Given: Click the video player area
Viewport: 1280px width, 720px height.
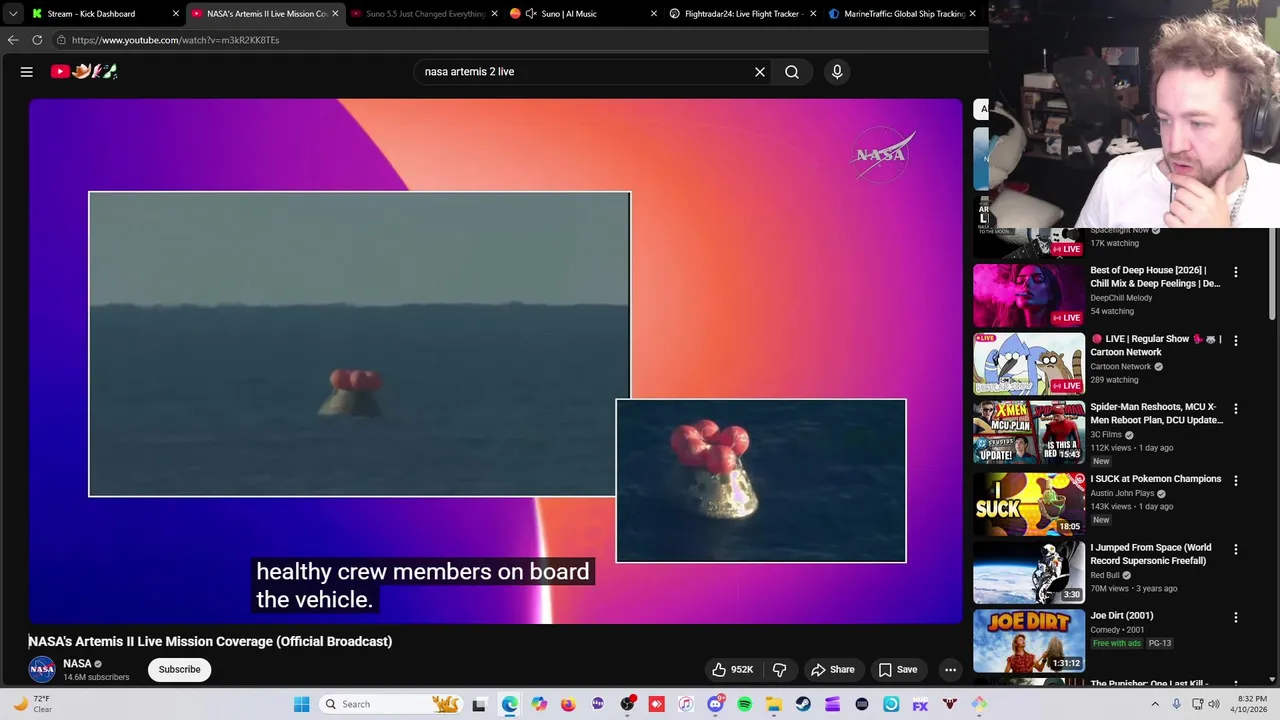Looking at the screenshot, I should tap(495, 361).
